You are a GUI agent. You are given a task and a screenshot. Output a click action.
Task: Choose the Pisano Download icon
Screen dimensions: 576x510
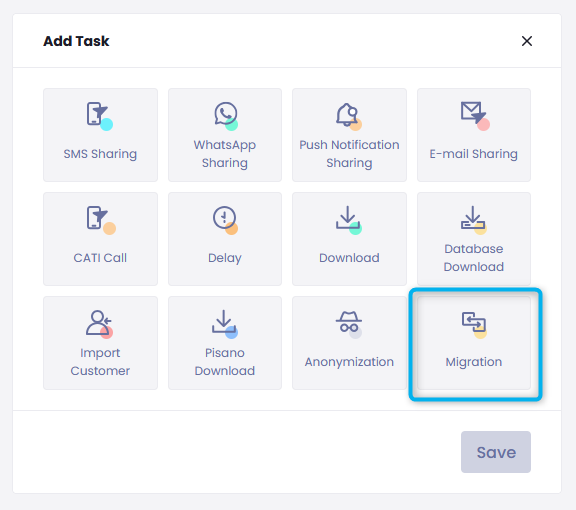pyautogui.click(x=224, y=324)
